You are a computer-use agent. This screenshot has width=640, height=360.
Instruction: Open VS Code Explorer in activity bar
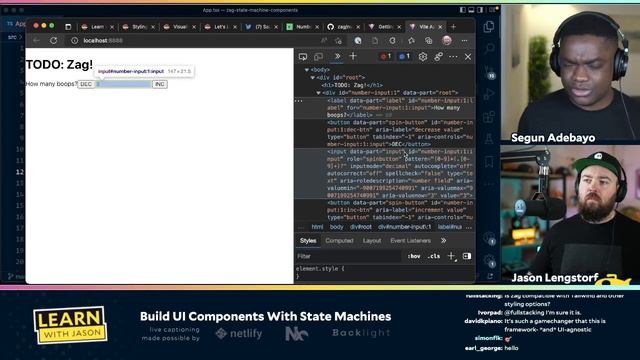pos(489,27)
